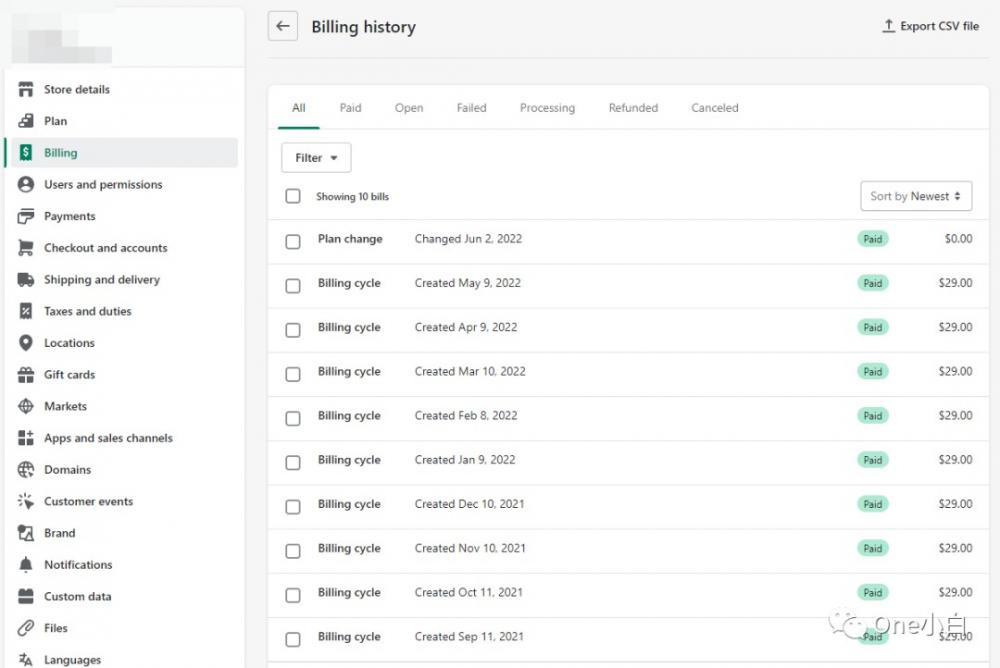
Task: Click the Brand icon in sidebar
Action: coord(26,533)
